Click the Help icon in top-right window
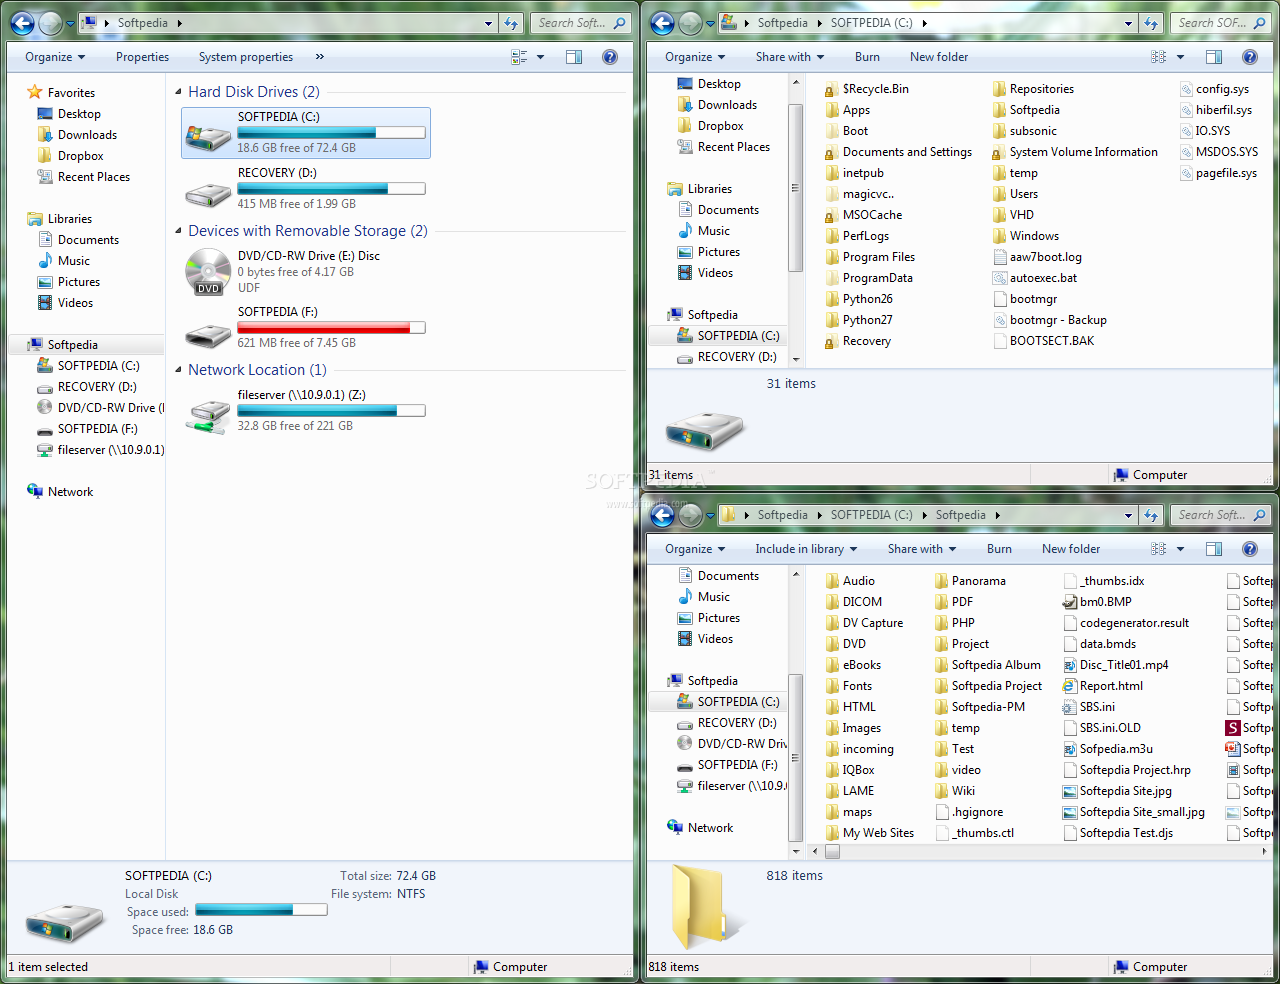 [1250, 57]
